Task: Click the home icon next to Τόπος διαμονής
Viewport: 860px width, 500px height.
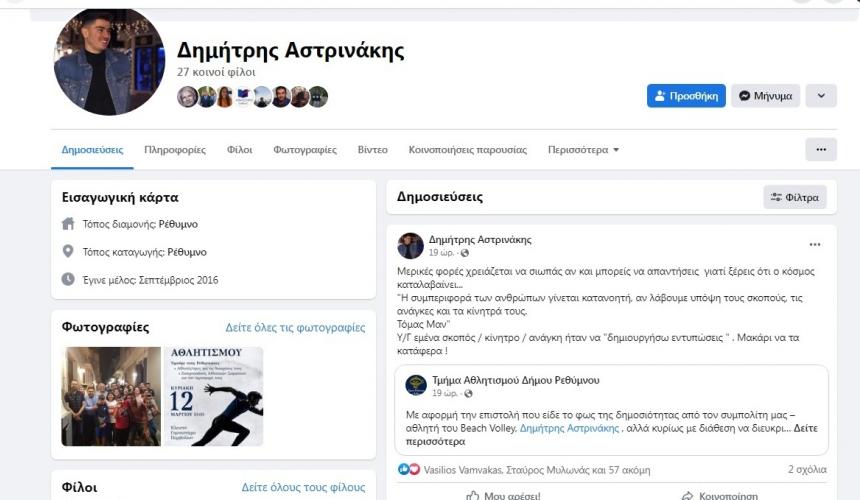Action: click(x=68, y=224)
